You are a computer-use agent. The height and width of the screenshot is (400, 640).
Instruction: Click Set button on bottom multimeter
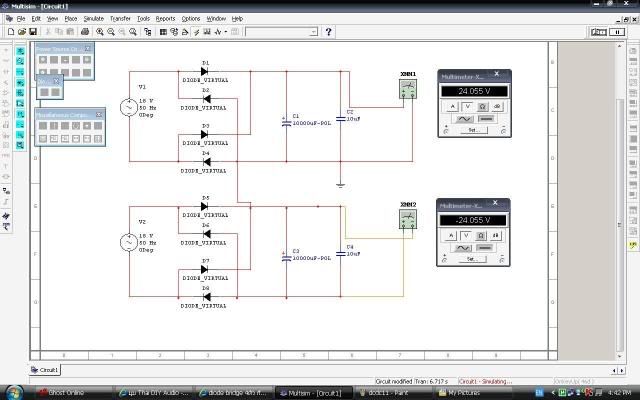coord(472,259)
